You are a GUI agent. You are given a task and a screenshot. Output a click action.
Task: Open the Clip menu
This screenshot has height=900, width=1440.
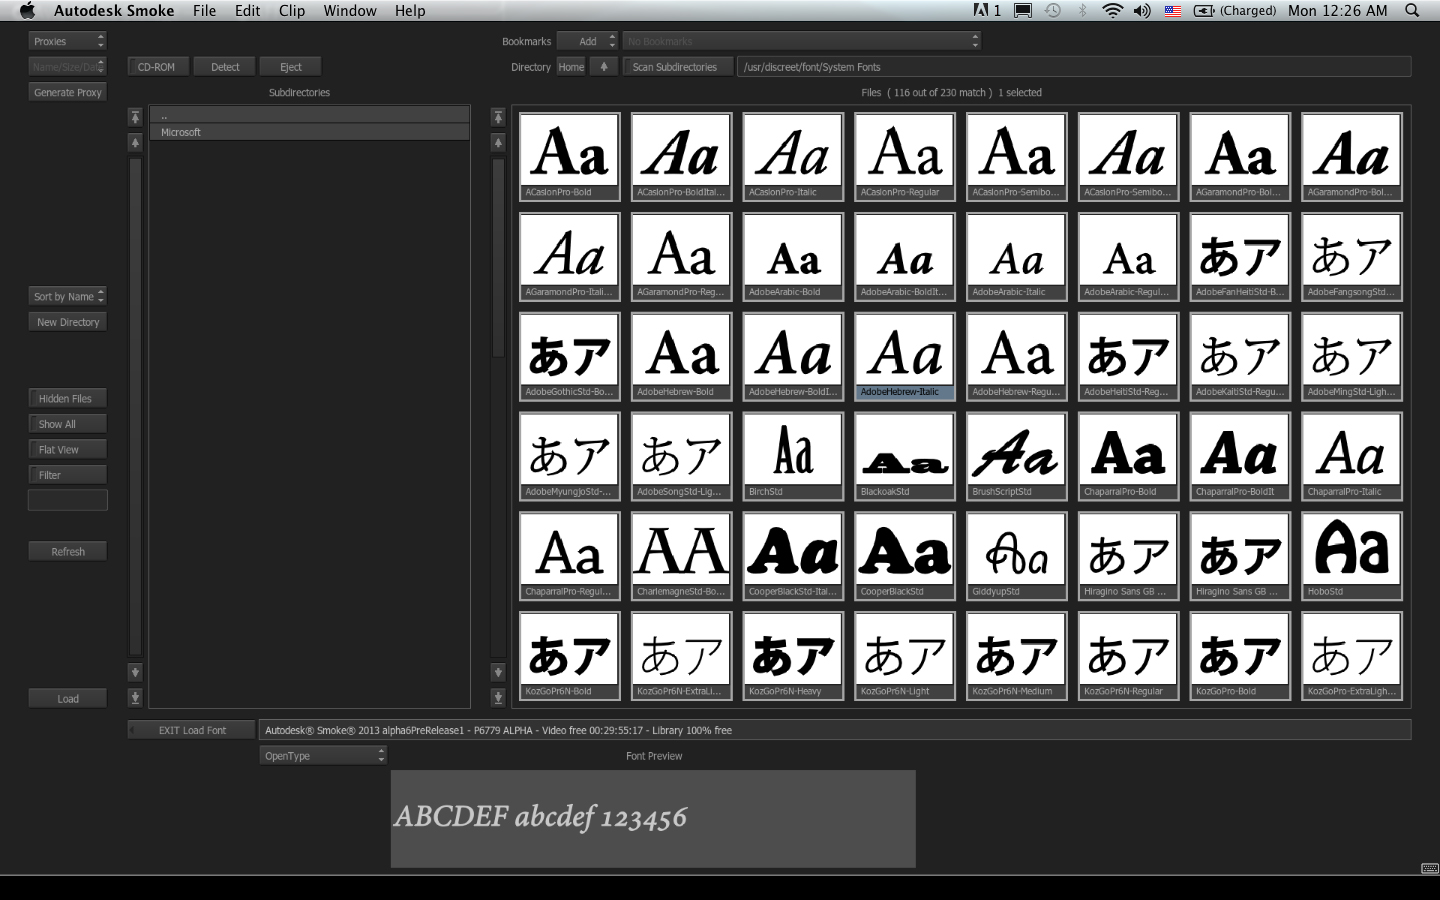(292, 11)
